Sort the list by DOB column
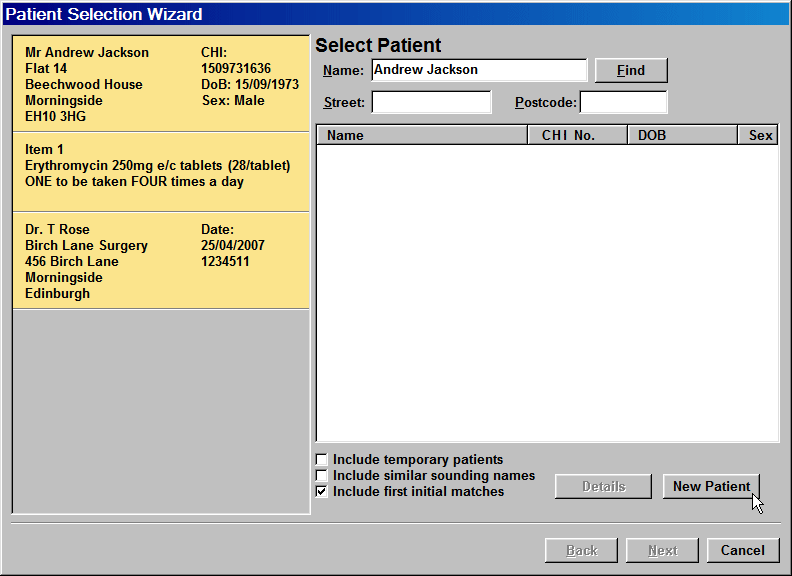This screenshot has width=792, height=576. (682, 135)
